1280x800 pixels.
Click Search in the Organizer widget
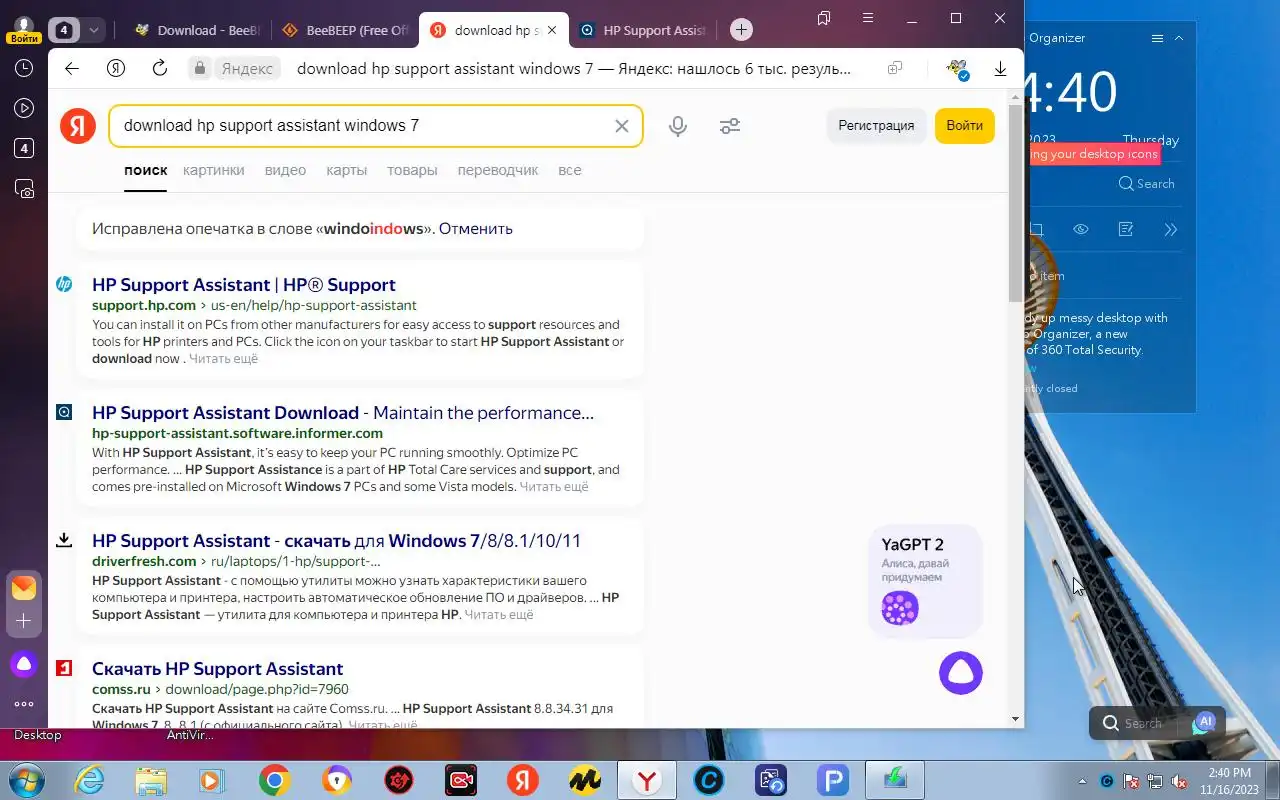1146,184
